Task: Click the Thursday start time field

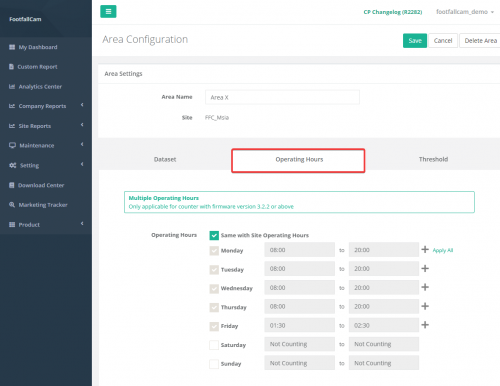Action: tap(300, 306)
